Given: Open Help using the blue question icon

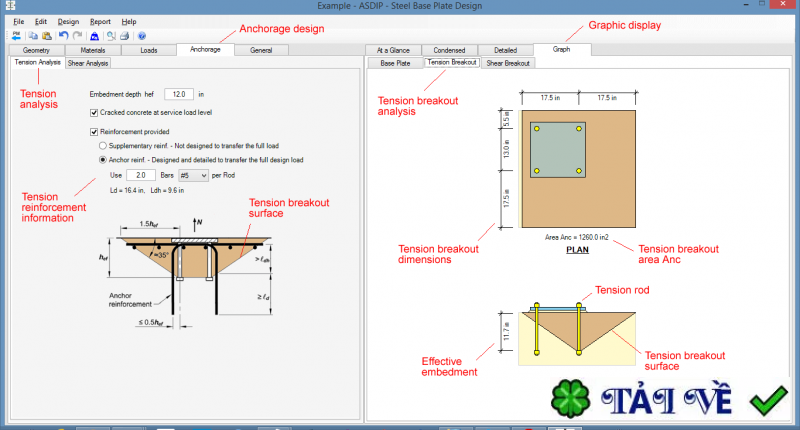Looking at the screenshot, I should pyautogui.click(x=141, y=35).
